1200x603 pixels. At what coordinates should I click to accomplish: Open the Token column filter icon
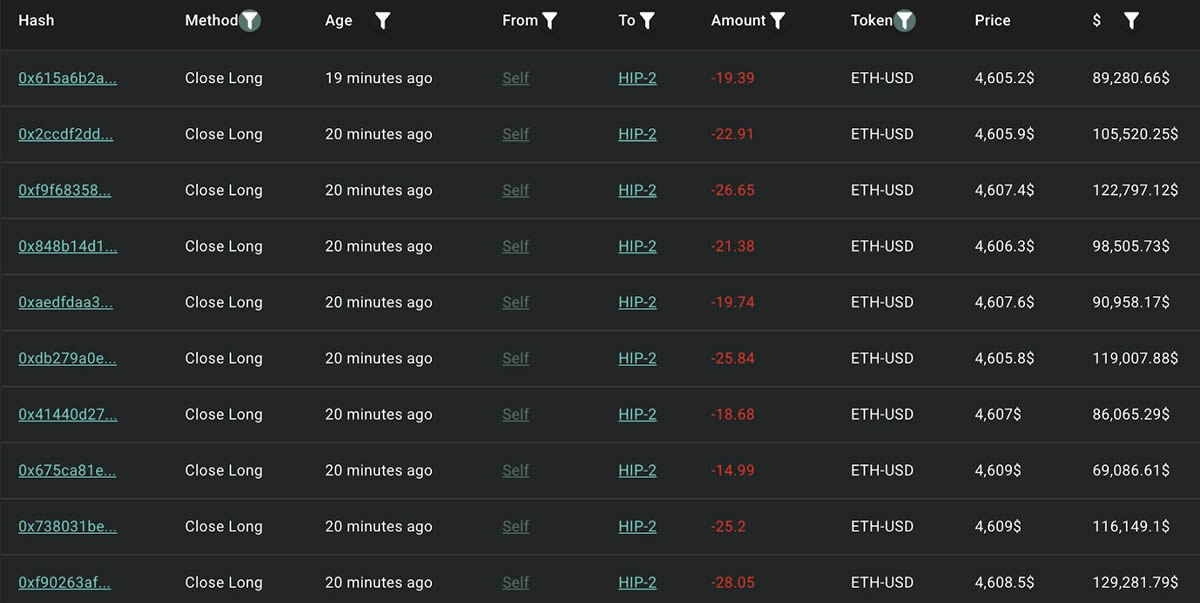(904, 20)
